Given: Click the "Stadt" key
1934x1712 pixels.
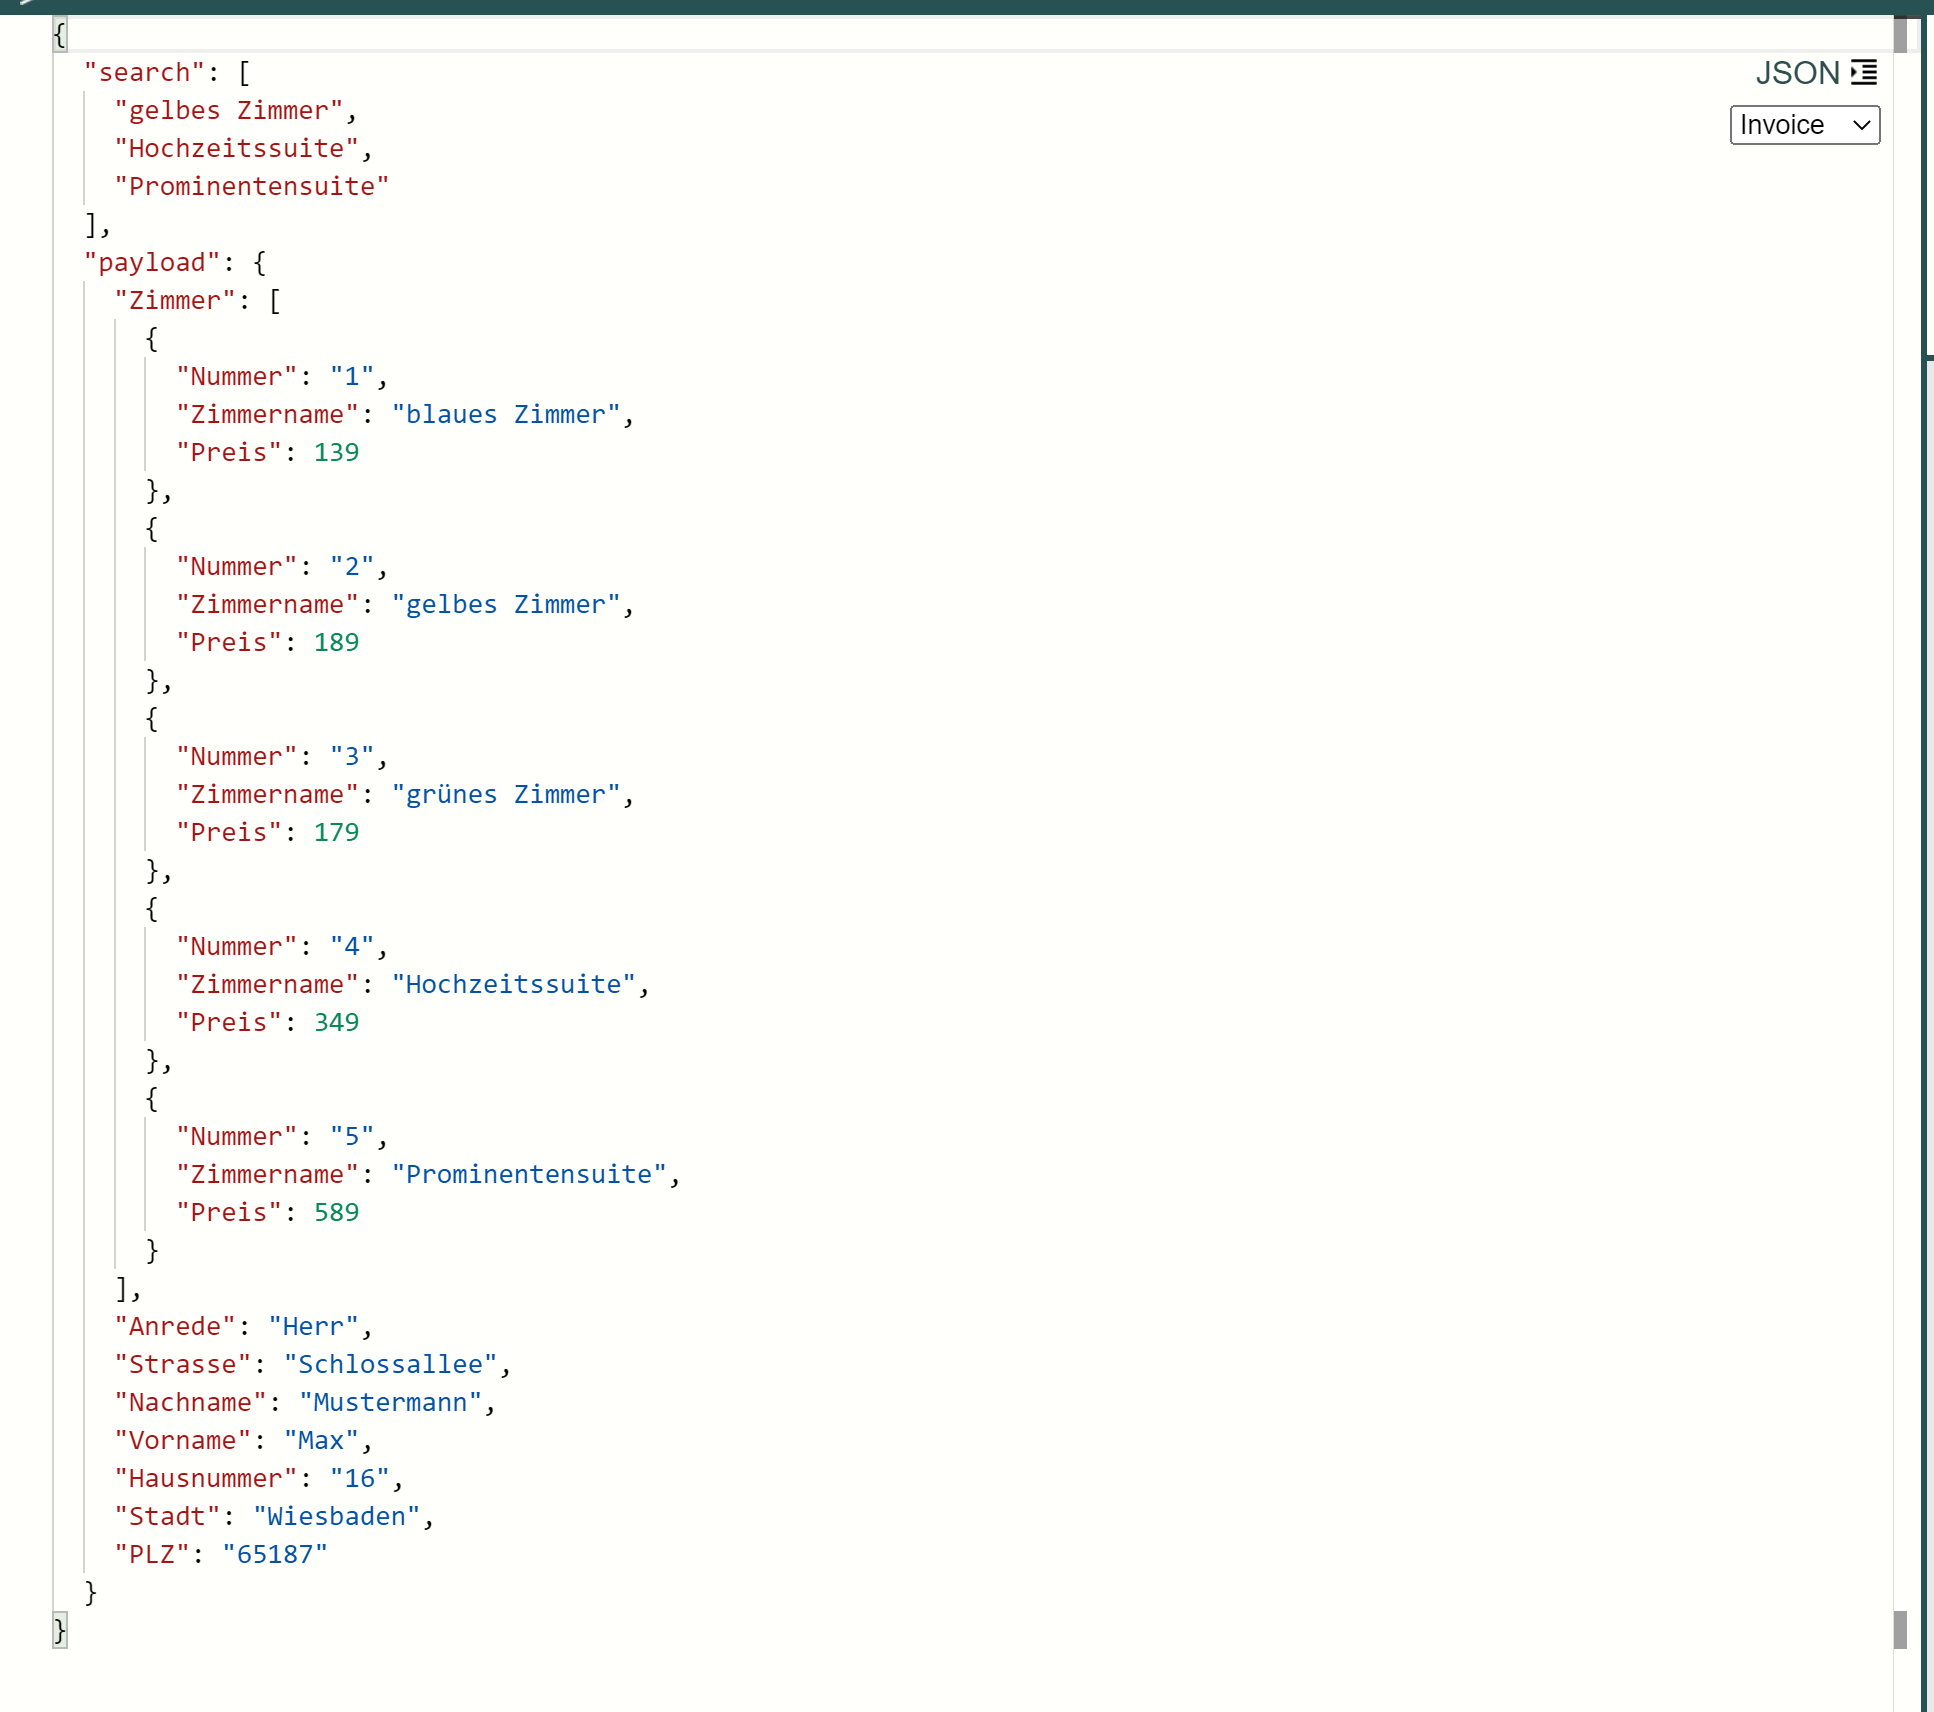Looking at the screenshot, I should click(x=167, y=1517).
